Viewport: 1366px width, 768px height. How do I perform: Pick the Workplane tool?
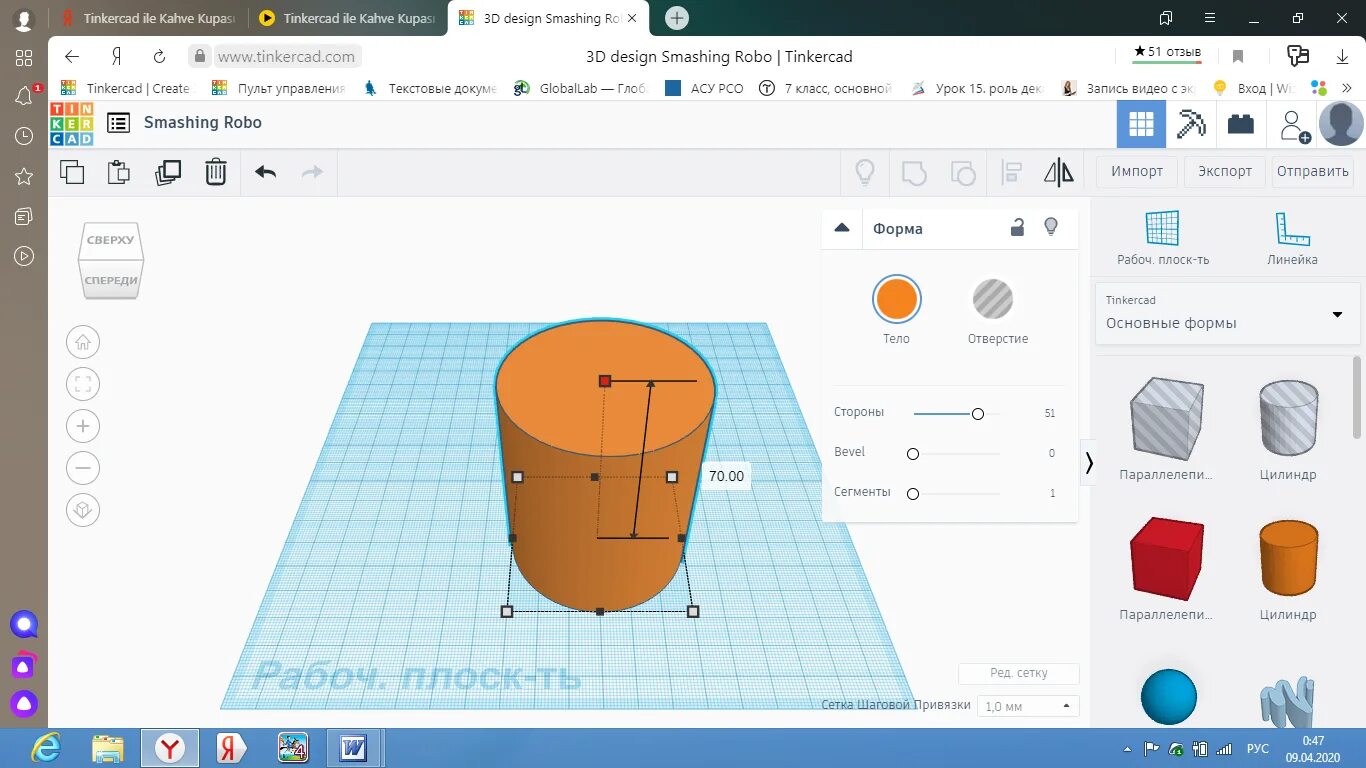coord(1163,238)
